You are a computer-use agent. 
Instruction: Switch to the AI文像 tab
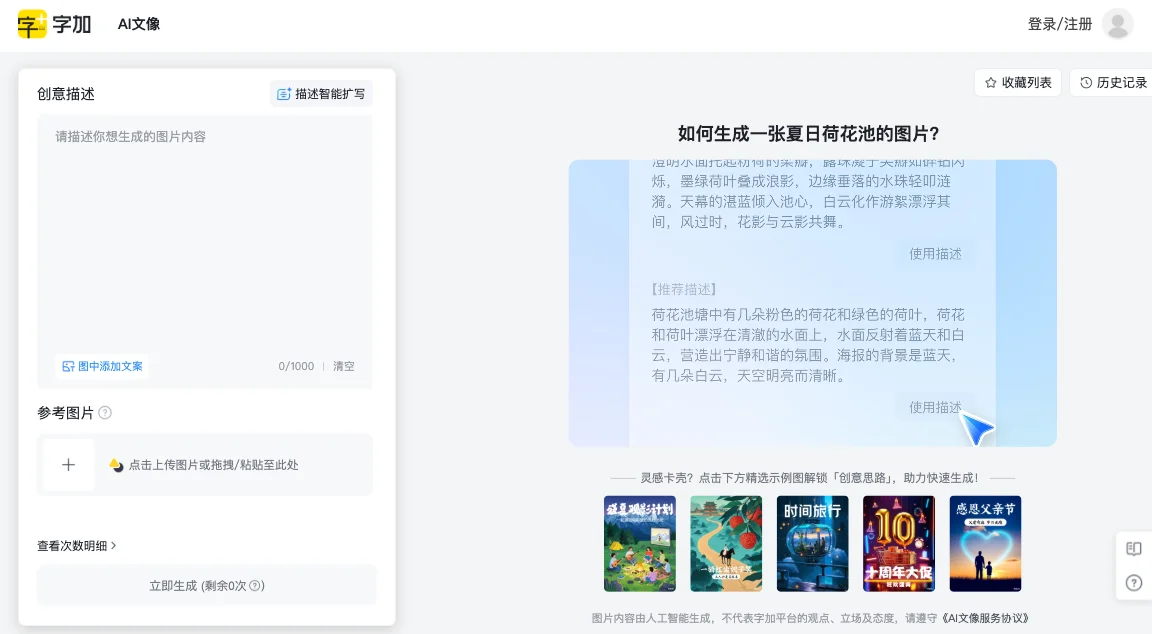tap(136, 23)
